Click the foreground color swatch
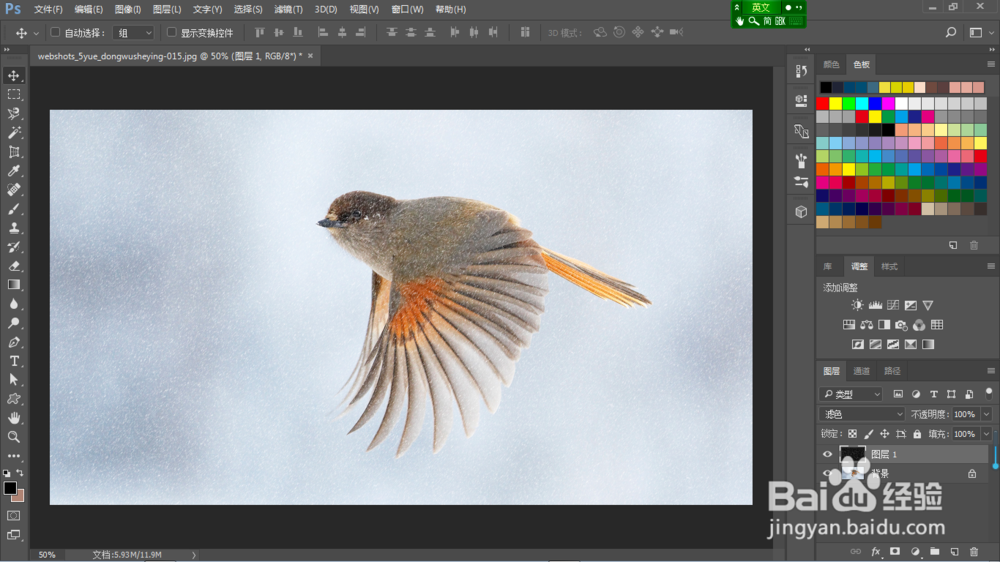The height and width of the screenshot is (562, 1000). 10,488
